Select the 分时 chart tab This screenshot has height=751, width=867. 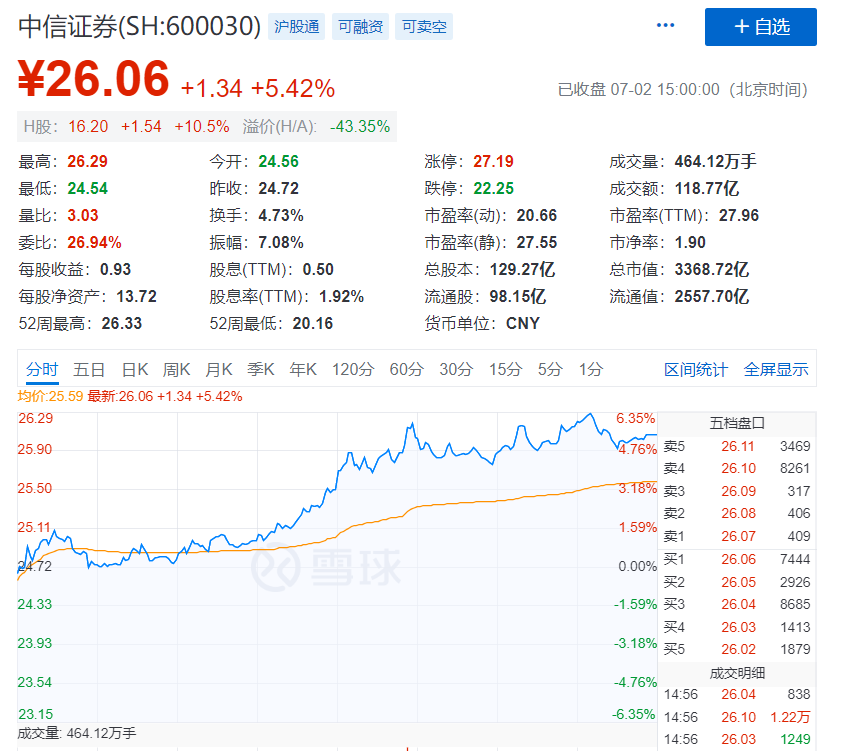click(42, 370)
